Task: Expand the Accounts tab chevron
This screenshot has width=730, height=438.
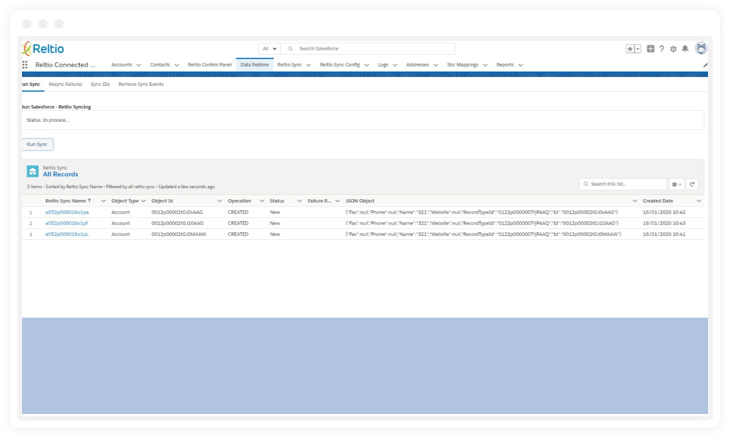Action: click(139, 65)
